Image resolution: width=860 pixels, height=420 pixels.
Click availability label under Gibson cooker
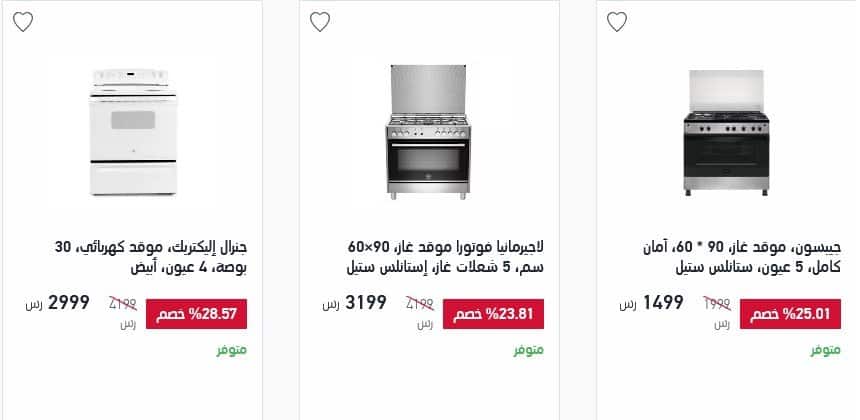pos(825,350)
